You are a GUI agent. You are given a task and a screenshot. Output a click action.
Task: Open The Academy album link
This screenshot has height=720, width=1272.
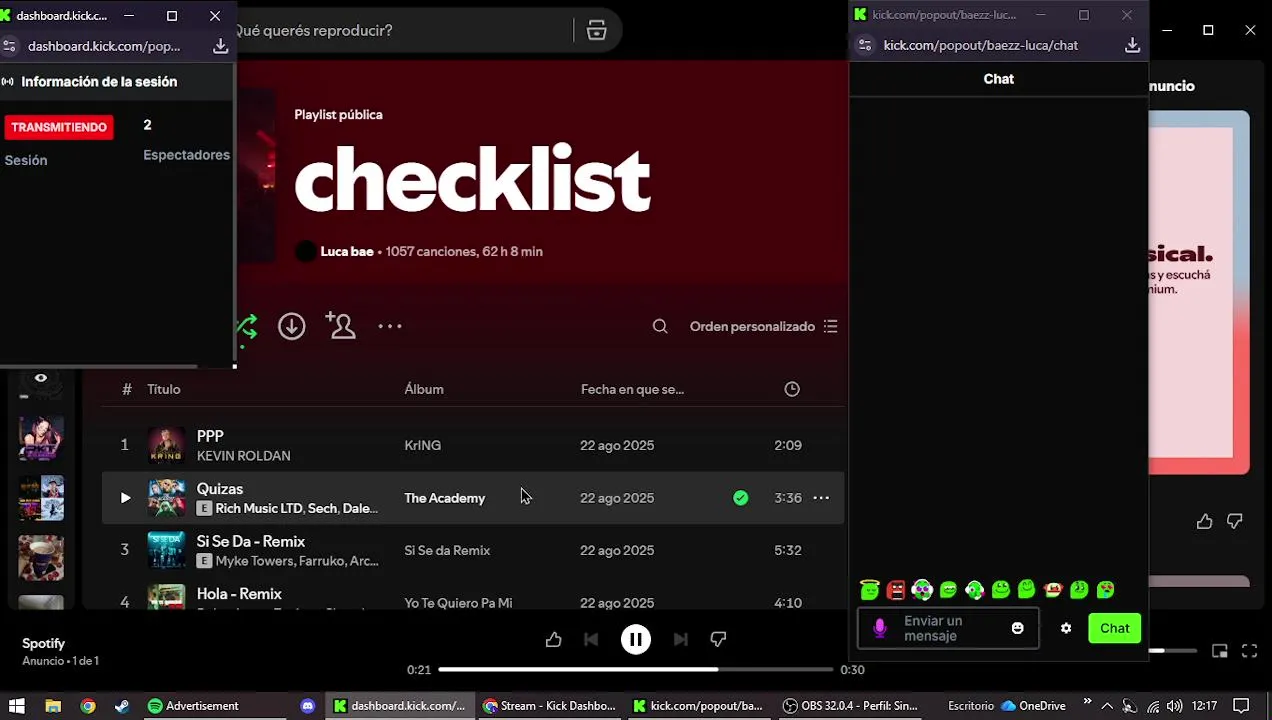coord(444,498)
